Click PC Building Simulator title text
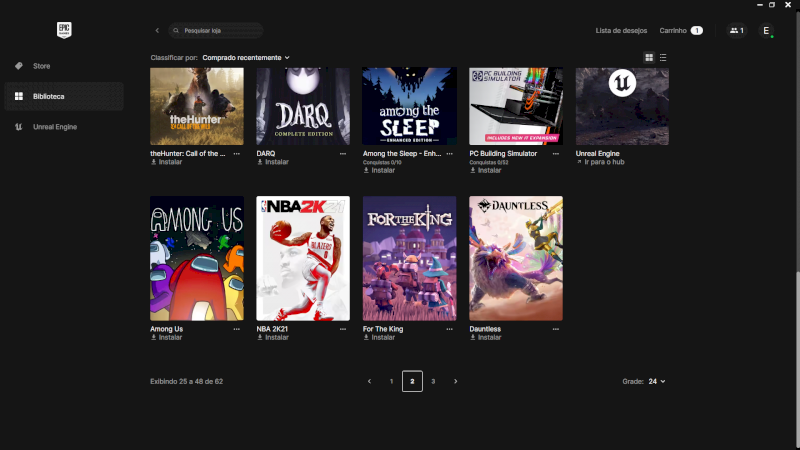Screen dimensions: 800x450 (x=503, y=154)
